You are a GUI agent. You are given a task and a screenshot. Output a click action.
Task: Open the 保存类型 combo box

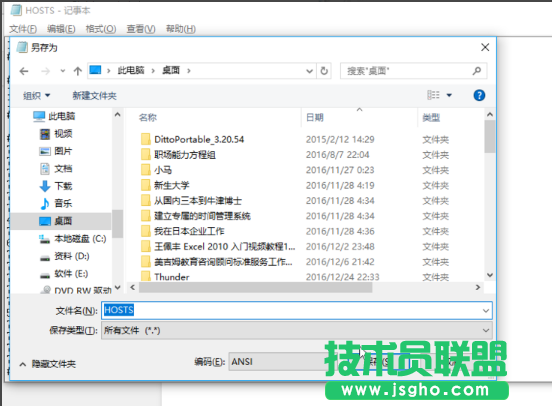click(x=296, y=330)
